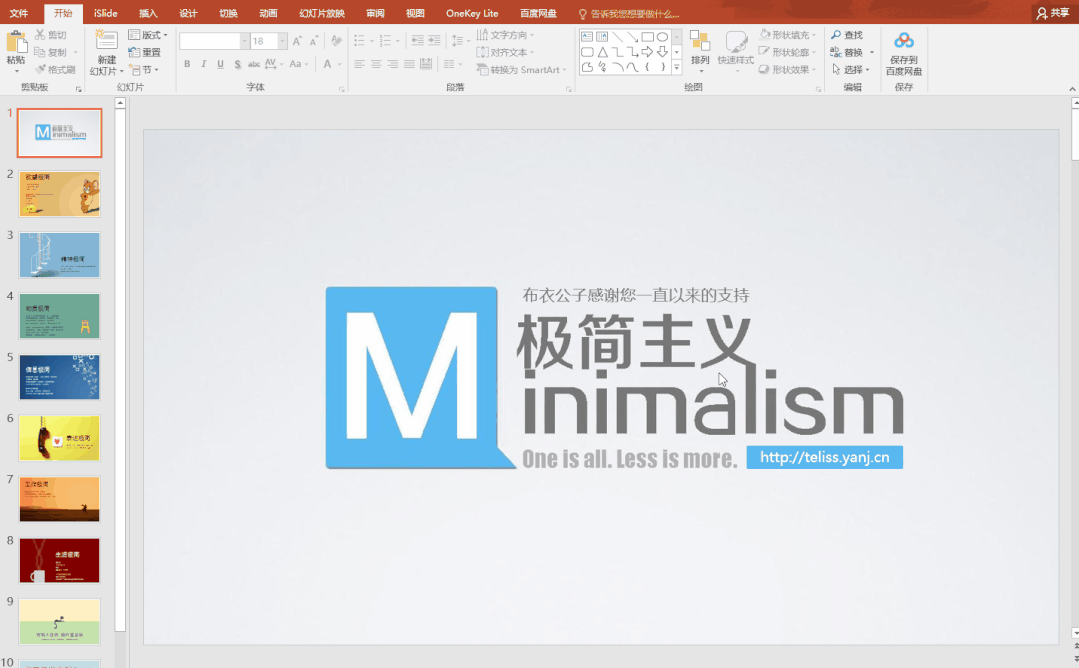
Task: Switch to the Insert (插入) tab
Action: (148, 13)
